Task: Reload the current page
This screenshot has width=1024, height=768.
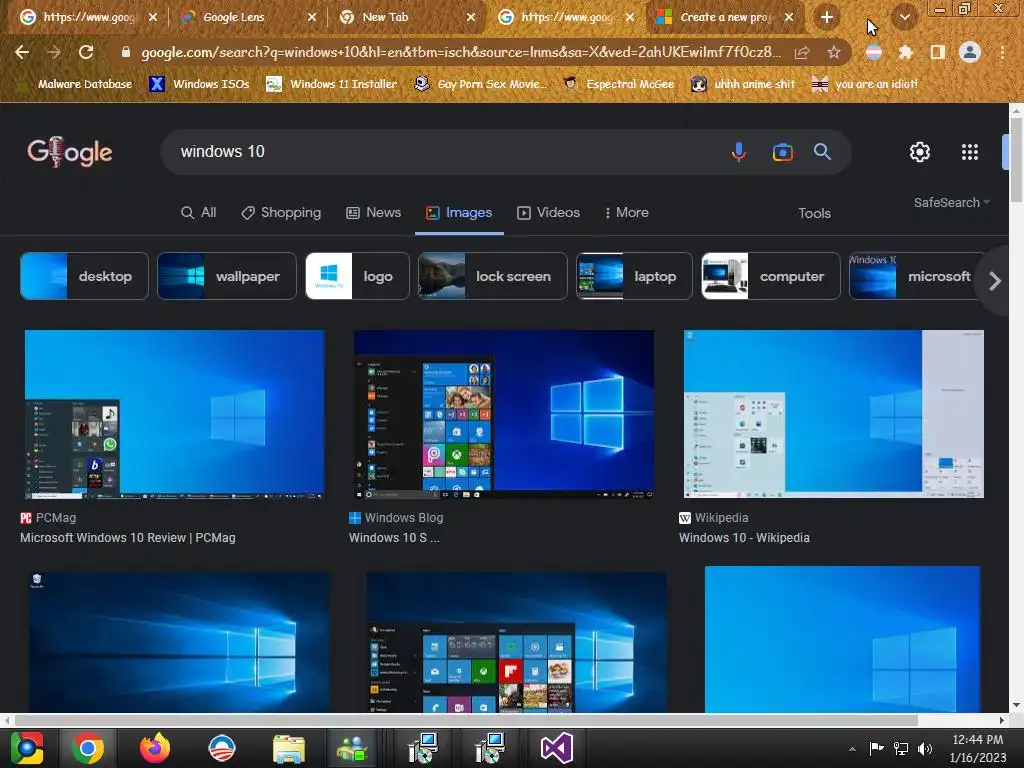Action: coord(86,52)
